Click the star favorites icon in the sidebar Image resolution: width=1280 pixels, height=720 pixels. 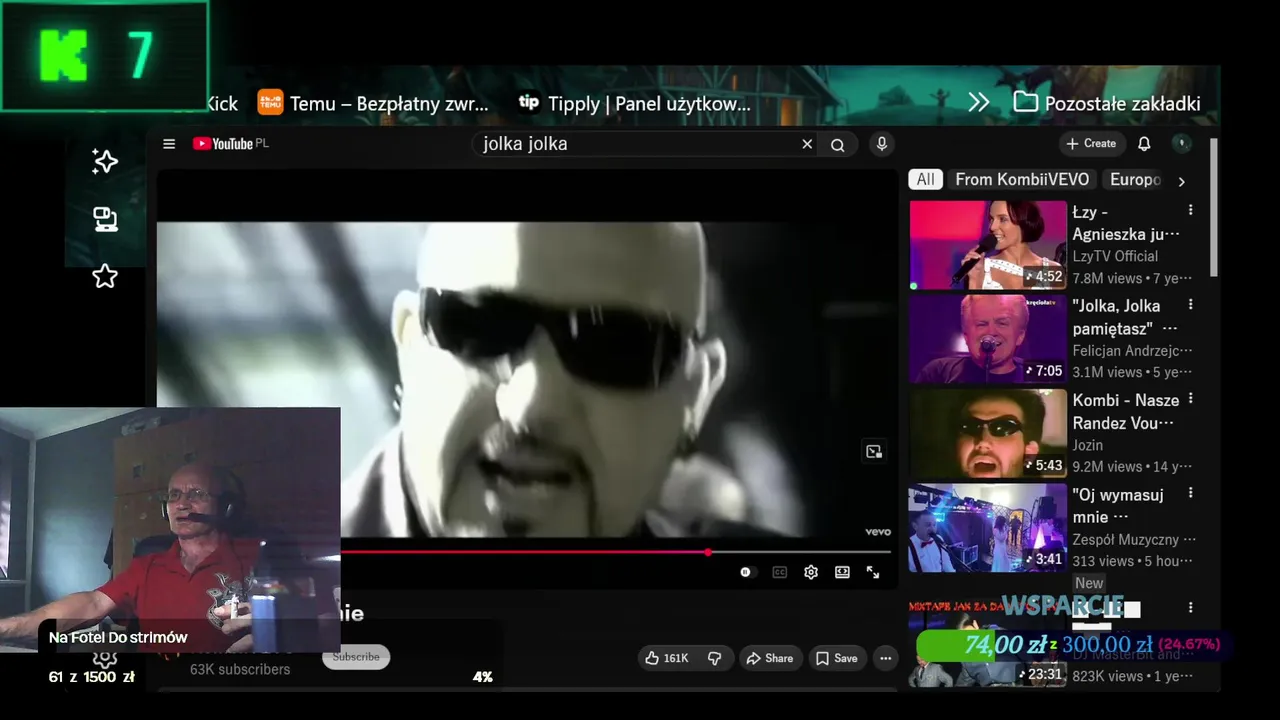point(105,276)
